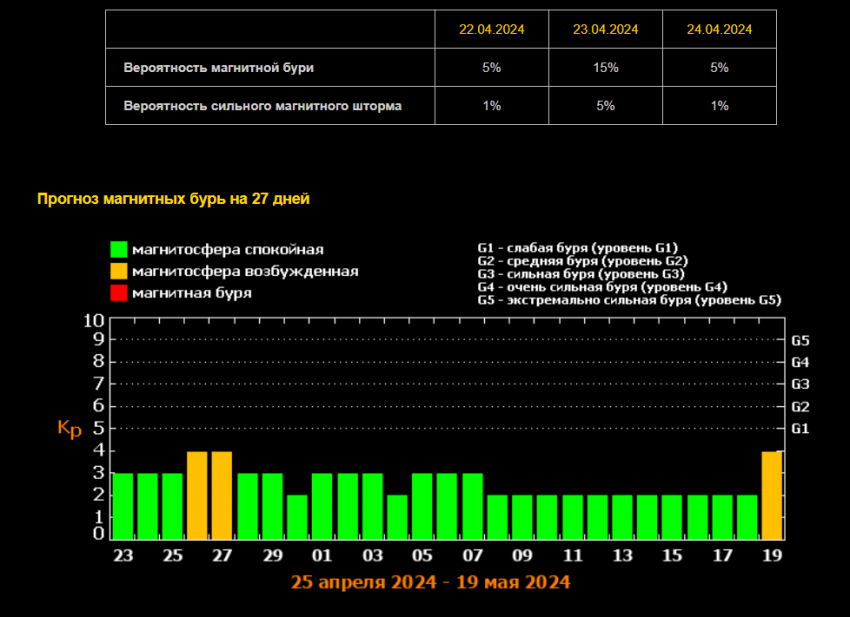Select the 22.04.2024 column header
The width and height of the screenshot is (850, 617).
point(491,30)
